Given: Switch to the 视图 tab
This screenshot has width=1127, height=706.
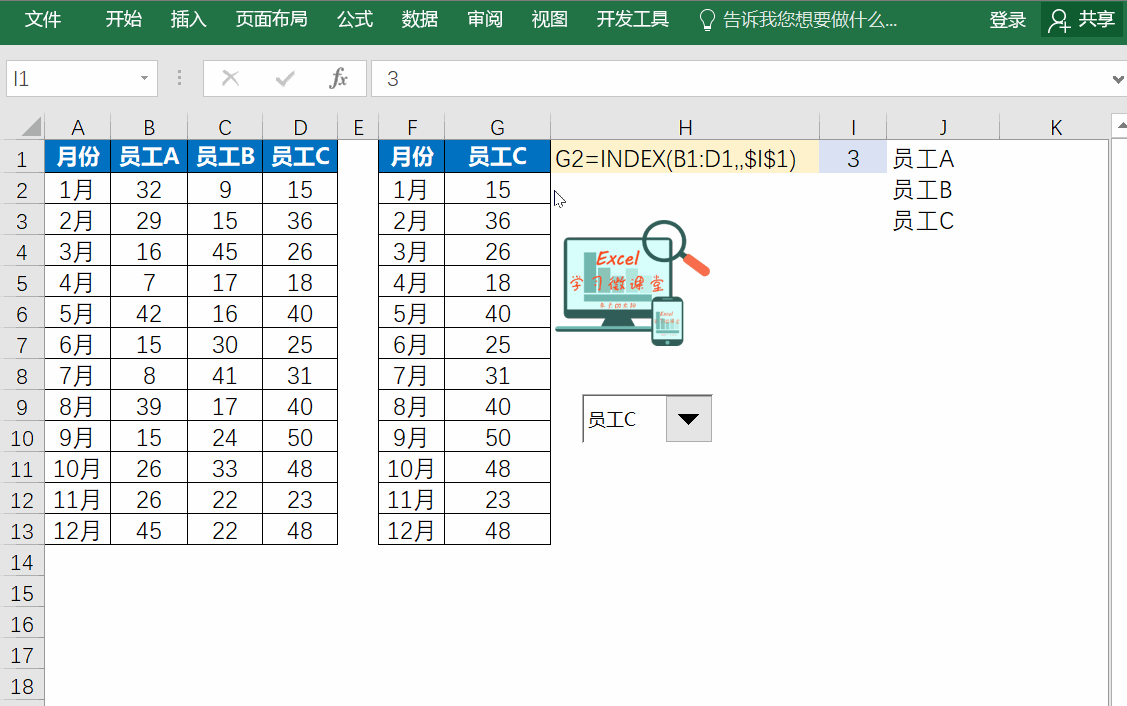Looking at the screenshot, I should pyautogui.click(x=550, y=19).
